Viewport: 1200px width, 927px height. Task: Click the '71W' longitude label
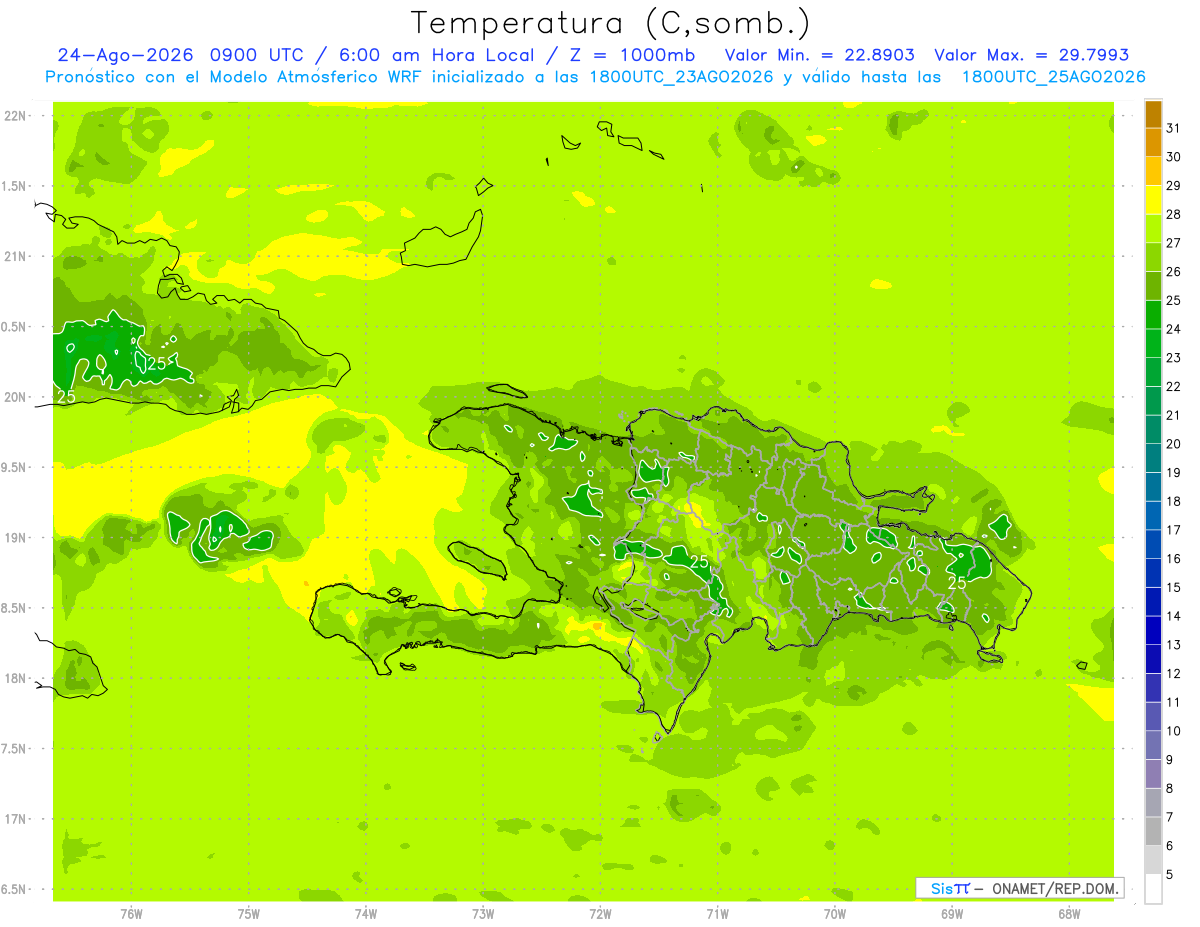click(718, 914)
